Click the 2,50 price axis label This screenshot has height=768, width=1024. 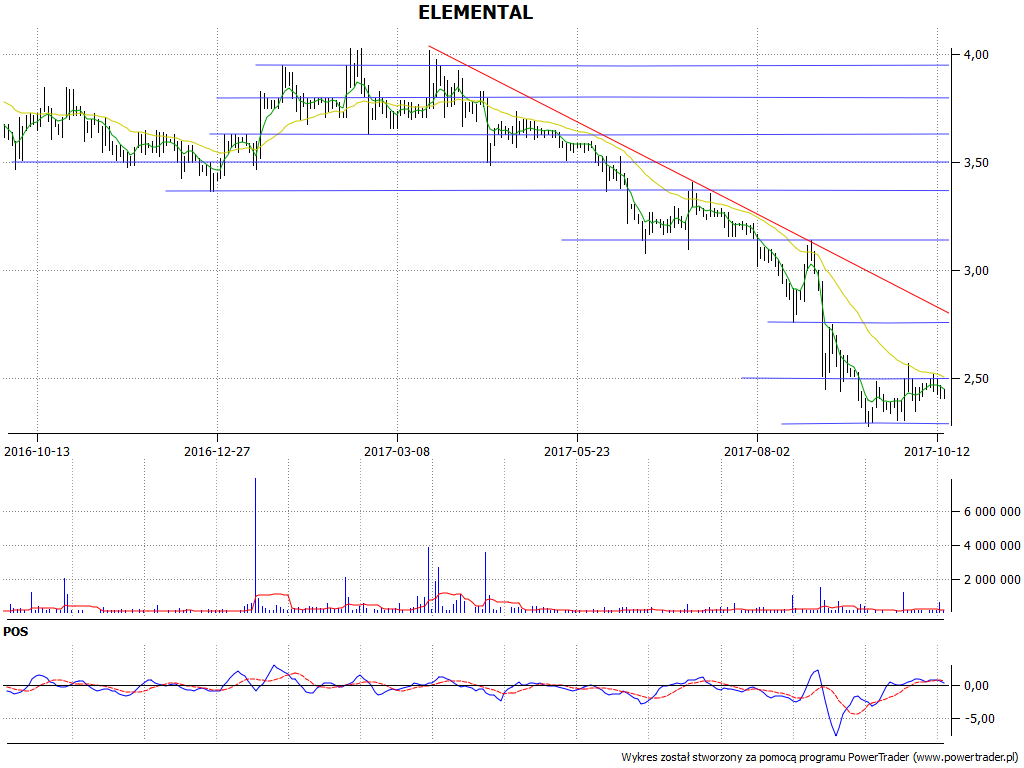(976, 379)
